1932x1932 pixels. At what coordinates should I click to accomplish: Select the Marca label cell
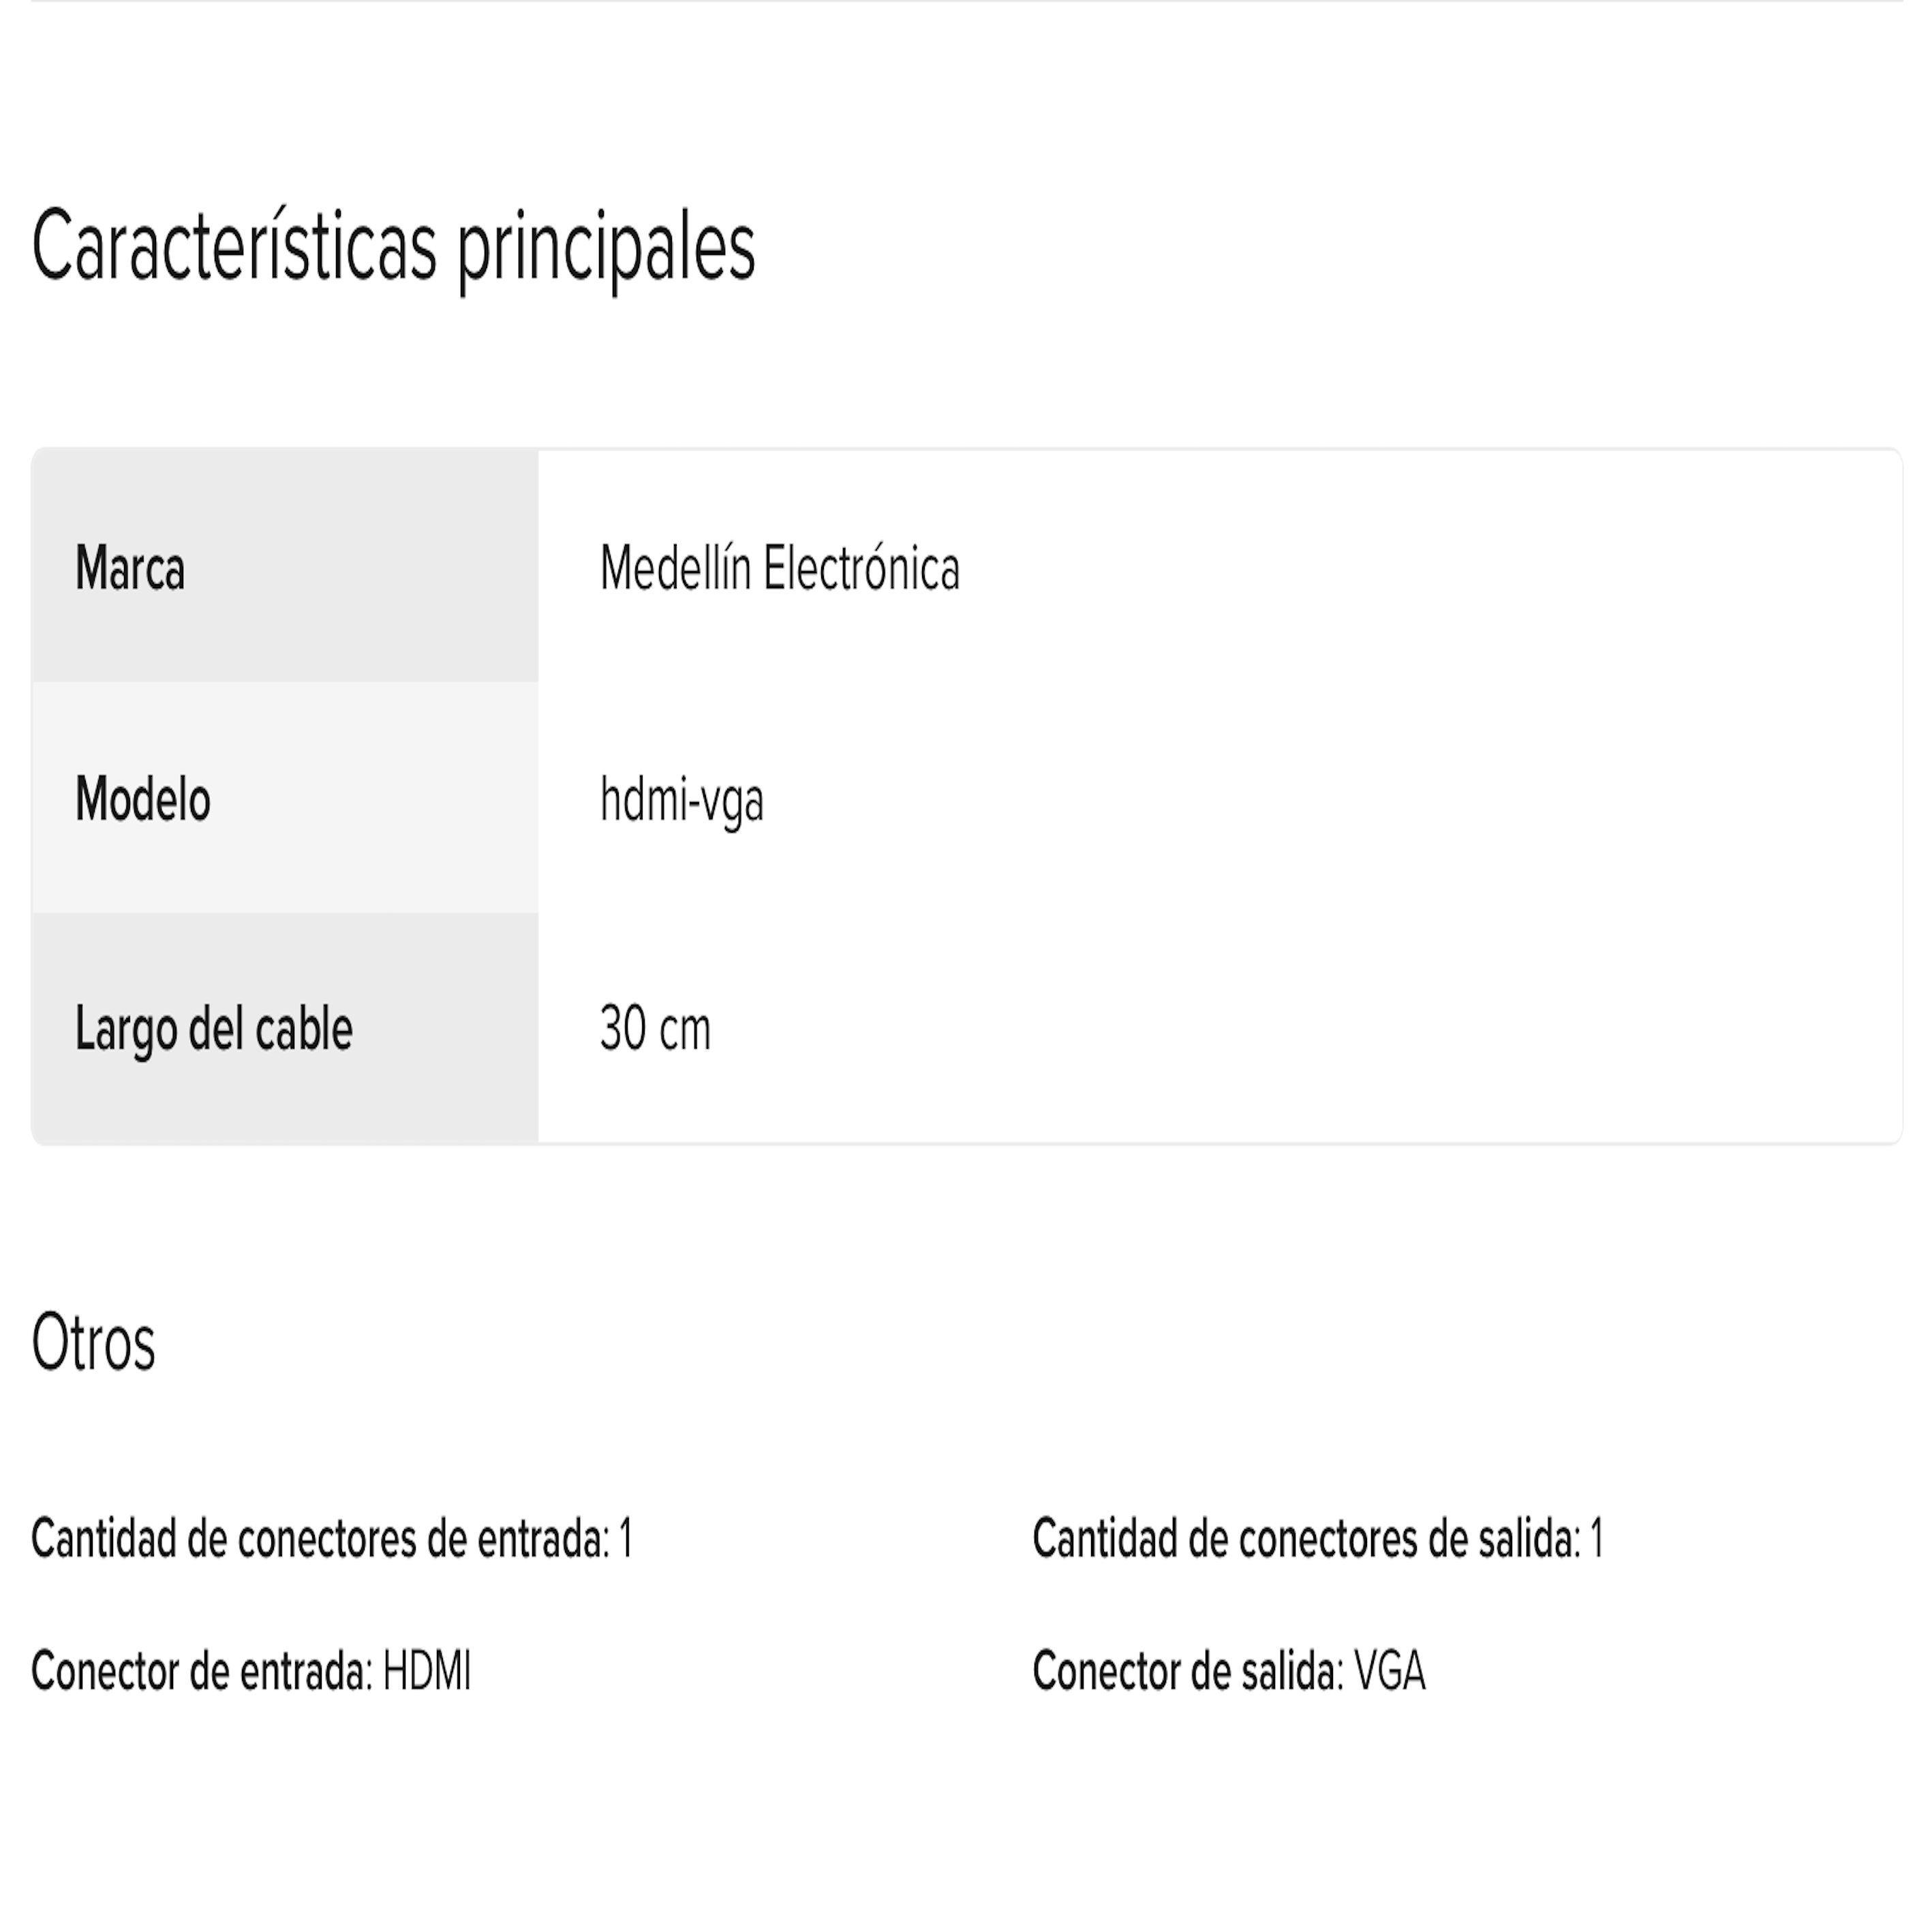coord(285,566)
